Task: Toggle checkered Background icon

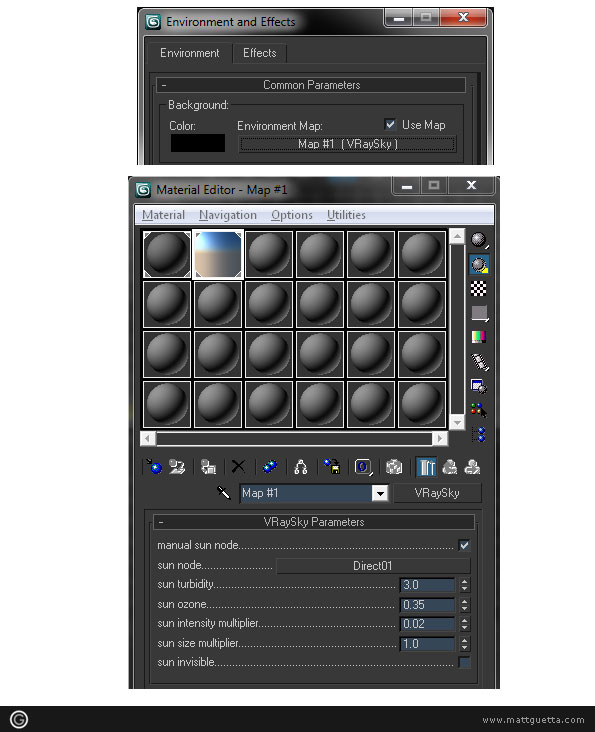Action: [479, 289]
